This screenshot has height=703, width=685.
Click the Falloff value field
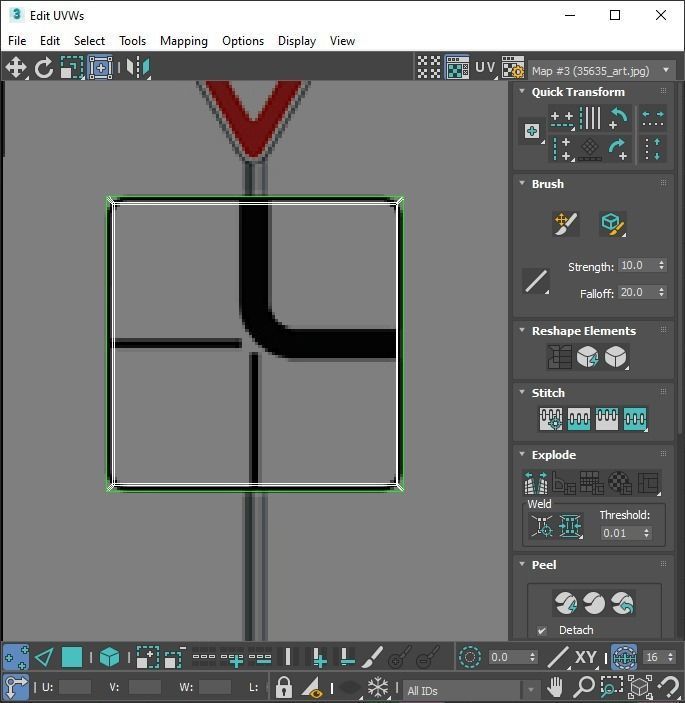pyautogui.click(x=637, y=292)
